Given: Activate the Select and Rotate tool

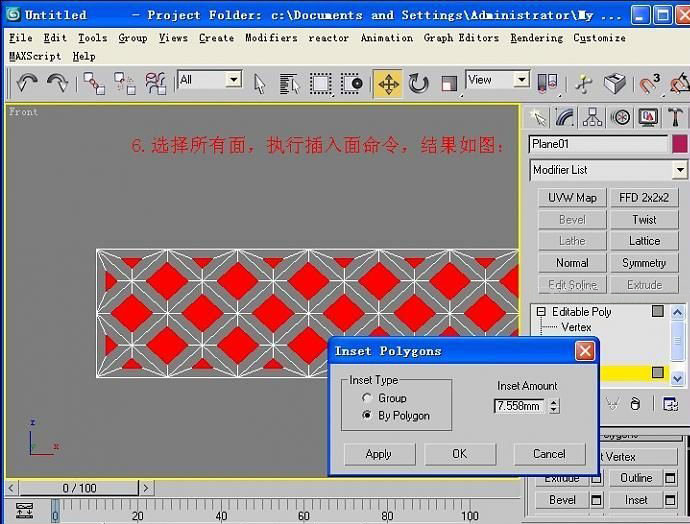Looking at the screenshot, I should (419, 83).
